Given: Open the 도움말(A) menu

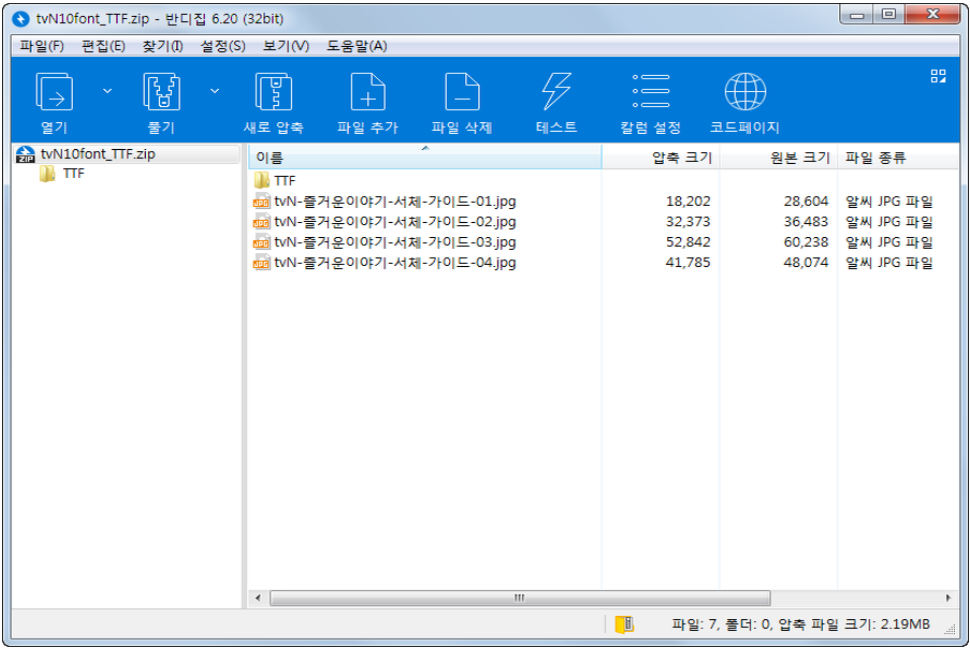Looking at the screenshot, I should coord(357,46).
